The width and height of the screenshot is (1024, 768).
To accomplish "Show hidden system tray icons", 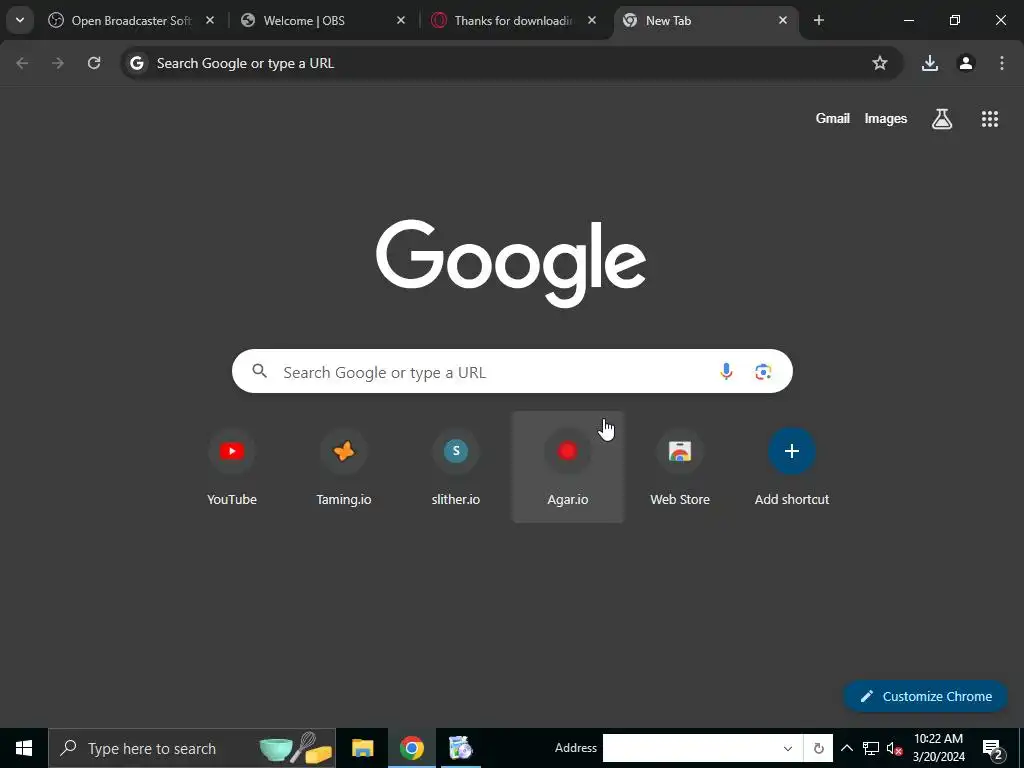I will tap(846, 748).
